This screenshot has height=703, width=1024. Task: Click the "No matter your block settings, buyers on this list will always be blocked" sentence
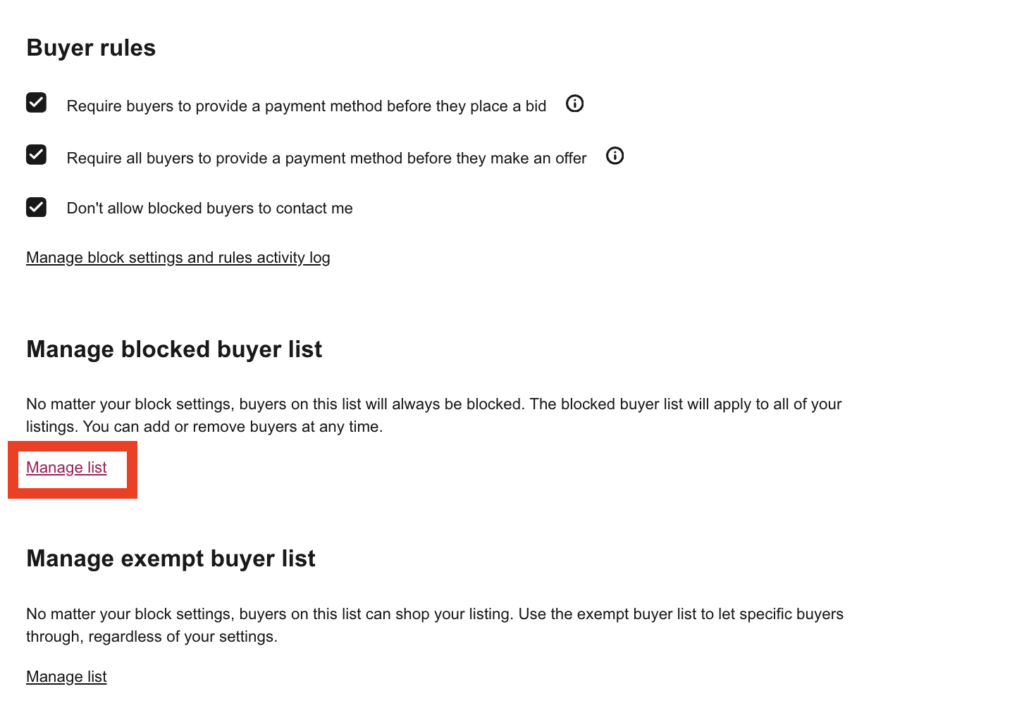pyautogui.click(x=276, y=404)
